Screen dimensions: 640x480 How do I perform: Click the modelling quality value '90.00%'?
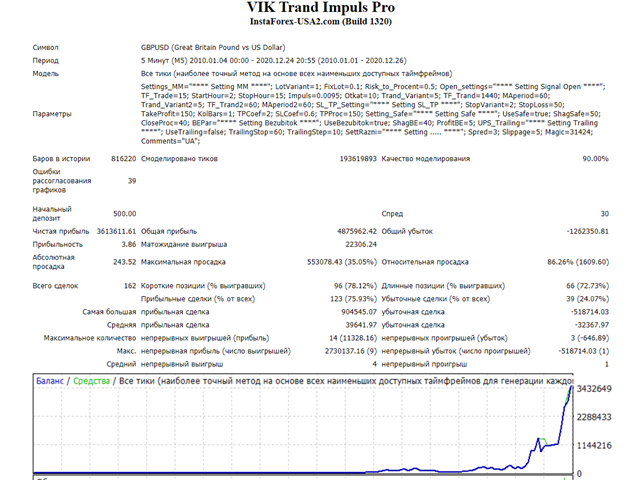point(596,158)
